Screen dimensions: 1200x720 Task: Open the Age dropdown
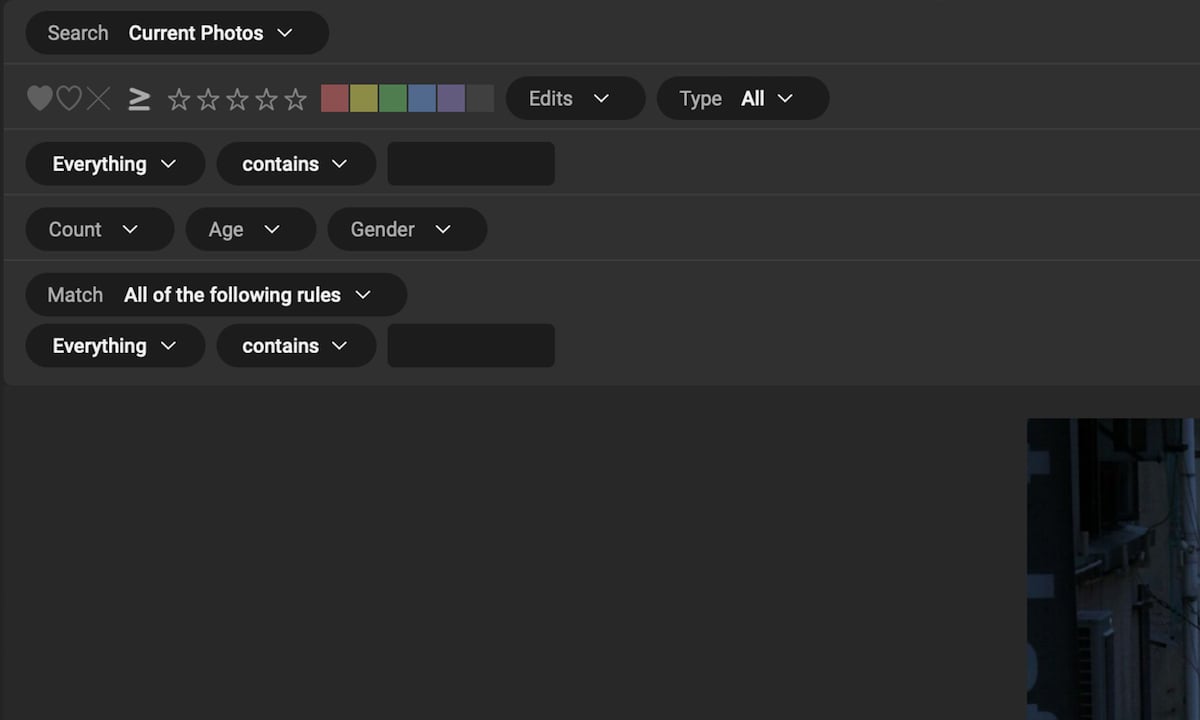250,229
